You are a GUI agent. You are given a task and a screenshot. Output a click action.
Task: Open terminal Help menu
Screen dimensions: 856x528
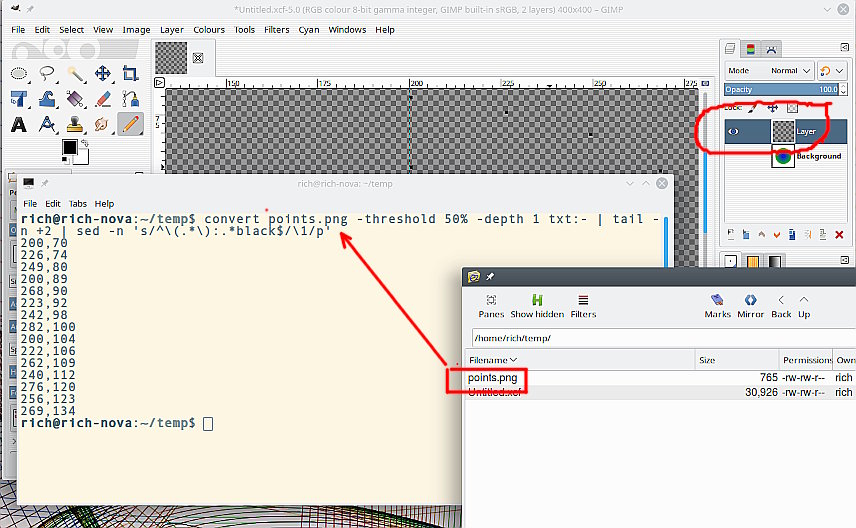coord(104,204)
